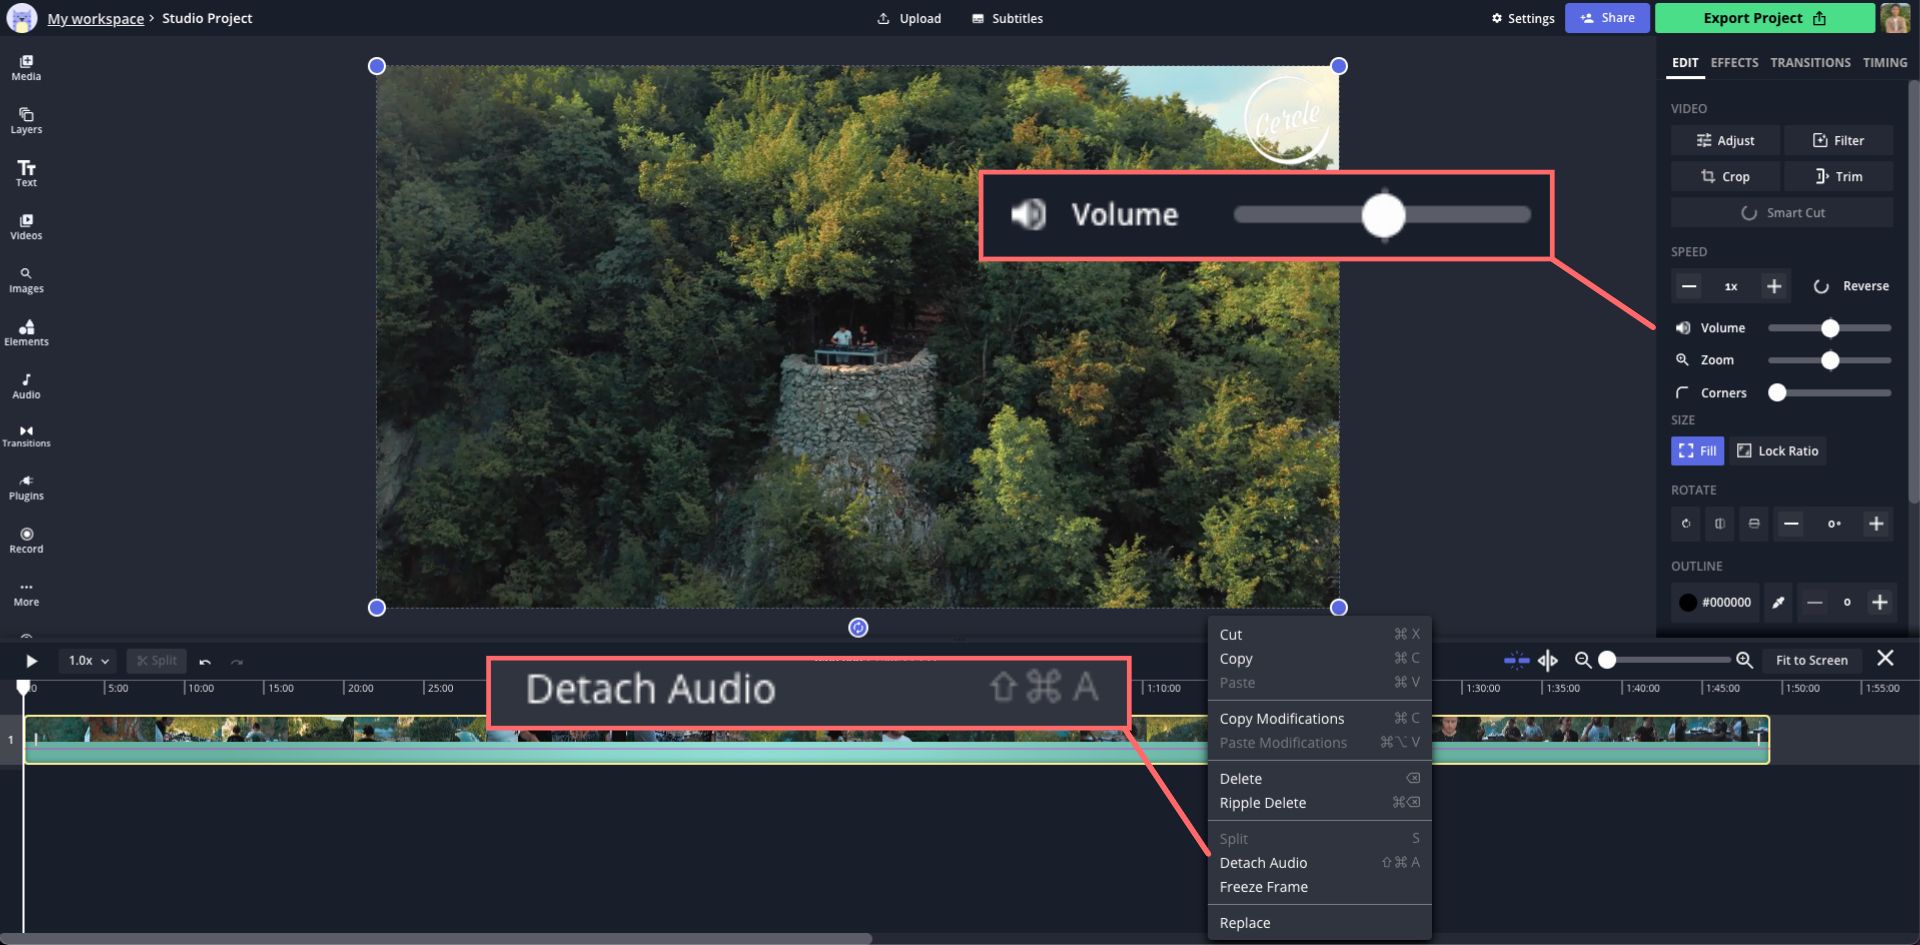
Task: Click the Volume slider handle
Action: pos(1830,328)
